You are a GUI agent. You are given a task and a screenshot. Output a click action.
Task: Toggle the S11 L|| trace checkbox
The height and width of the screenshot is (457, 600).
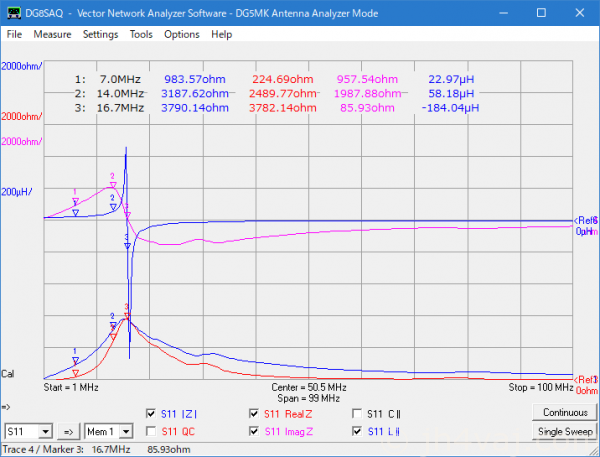point(357,431)
